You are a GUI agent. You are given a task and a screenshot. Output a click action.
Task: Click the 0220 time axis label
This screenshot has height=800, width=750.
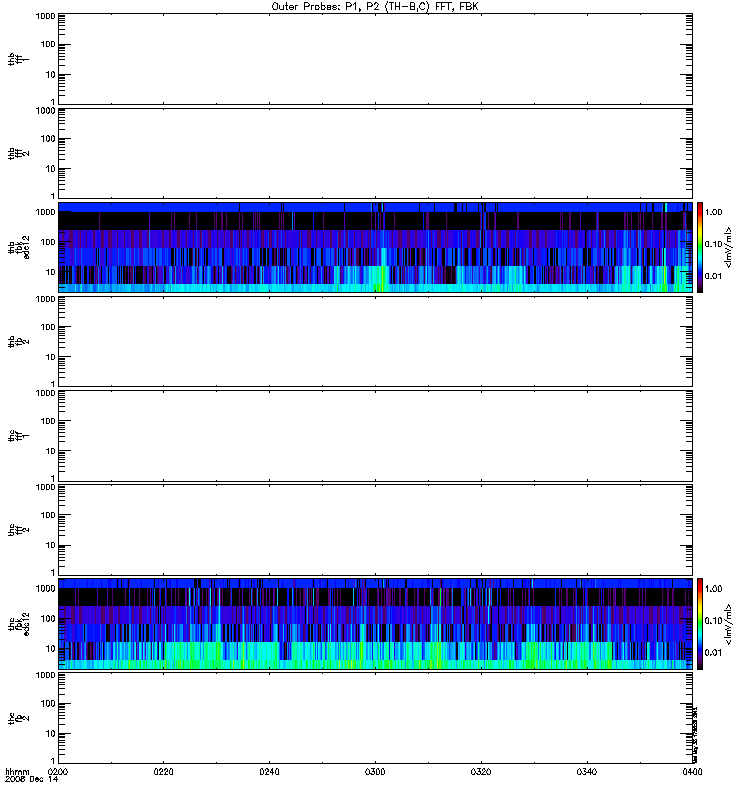[163, 772]
